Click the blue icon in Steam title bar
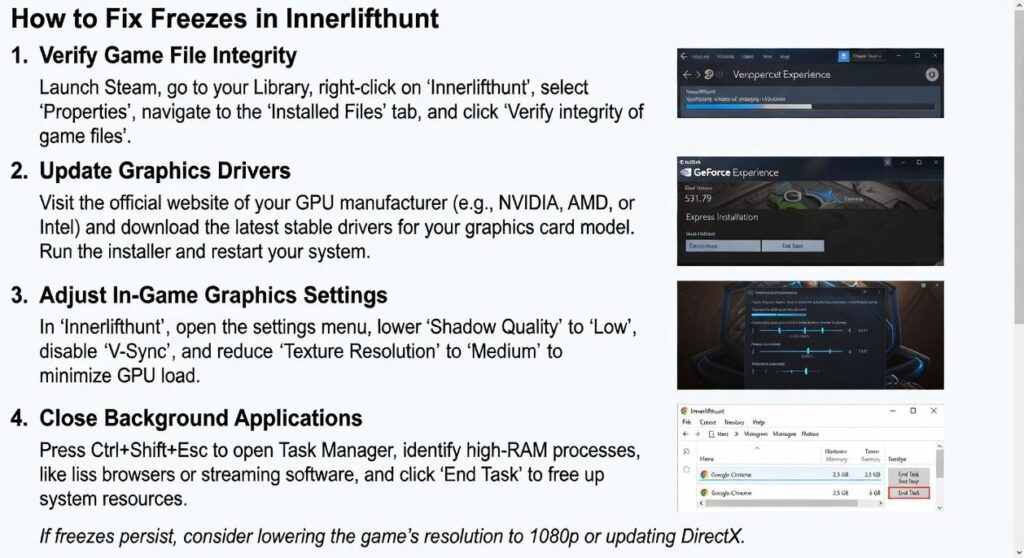This screenshot has height=558, width=1024. tap(844, 57)
